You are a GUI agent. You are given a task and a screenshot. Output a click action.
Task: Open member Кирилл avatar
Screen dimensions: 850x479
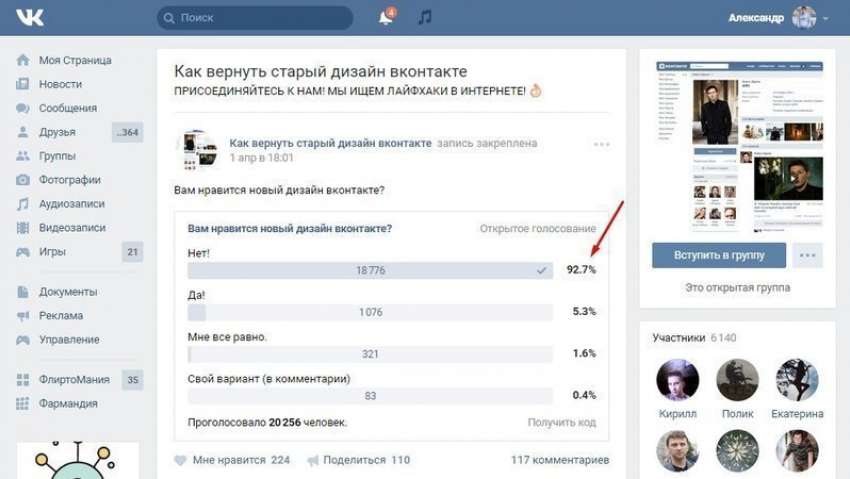point(678,380)
